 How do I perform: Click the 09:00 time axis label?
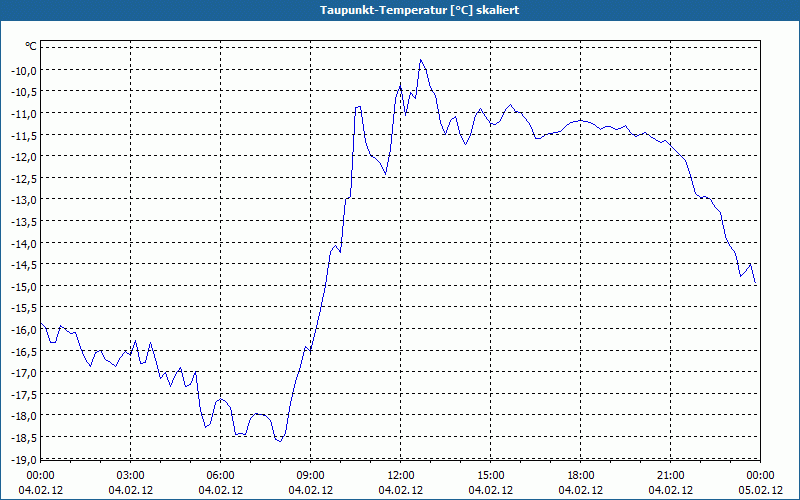[x=311, y=476]
